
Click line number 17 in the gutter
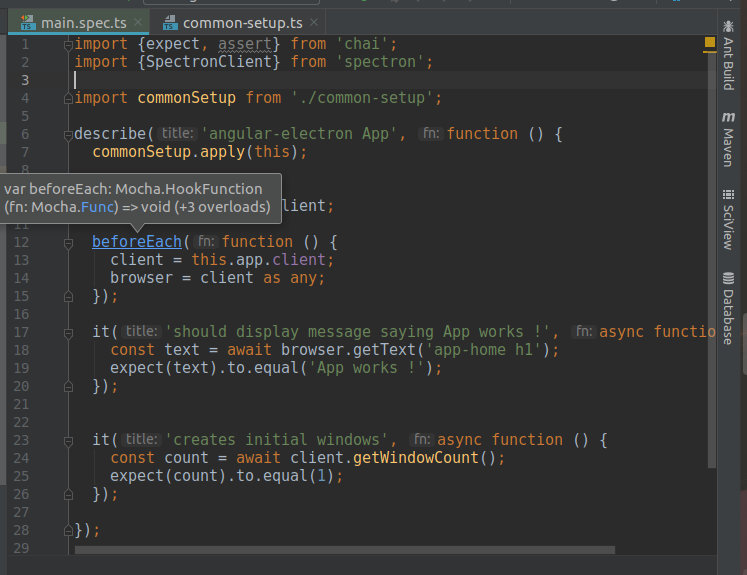(x=21, y=332)
